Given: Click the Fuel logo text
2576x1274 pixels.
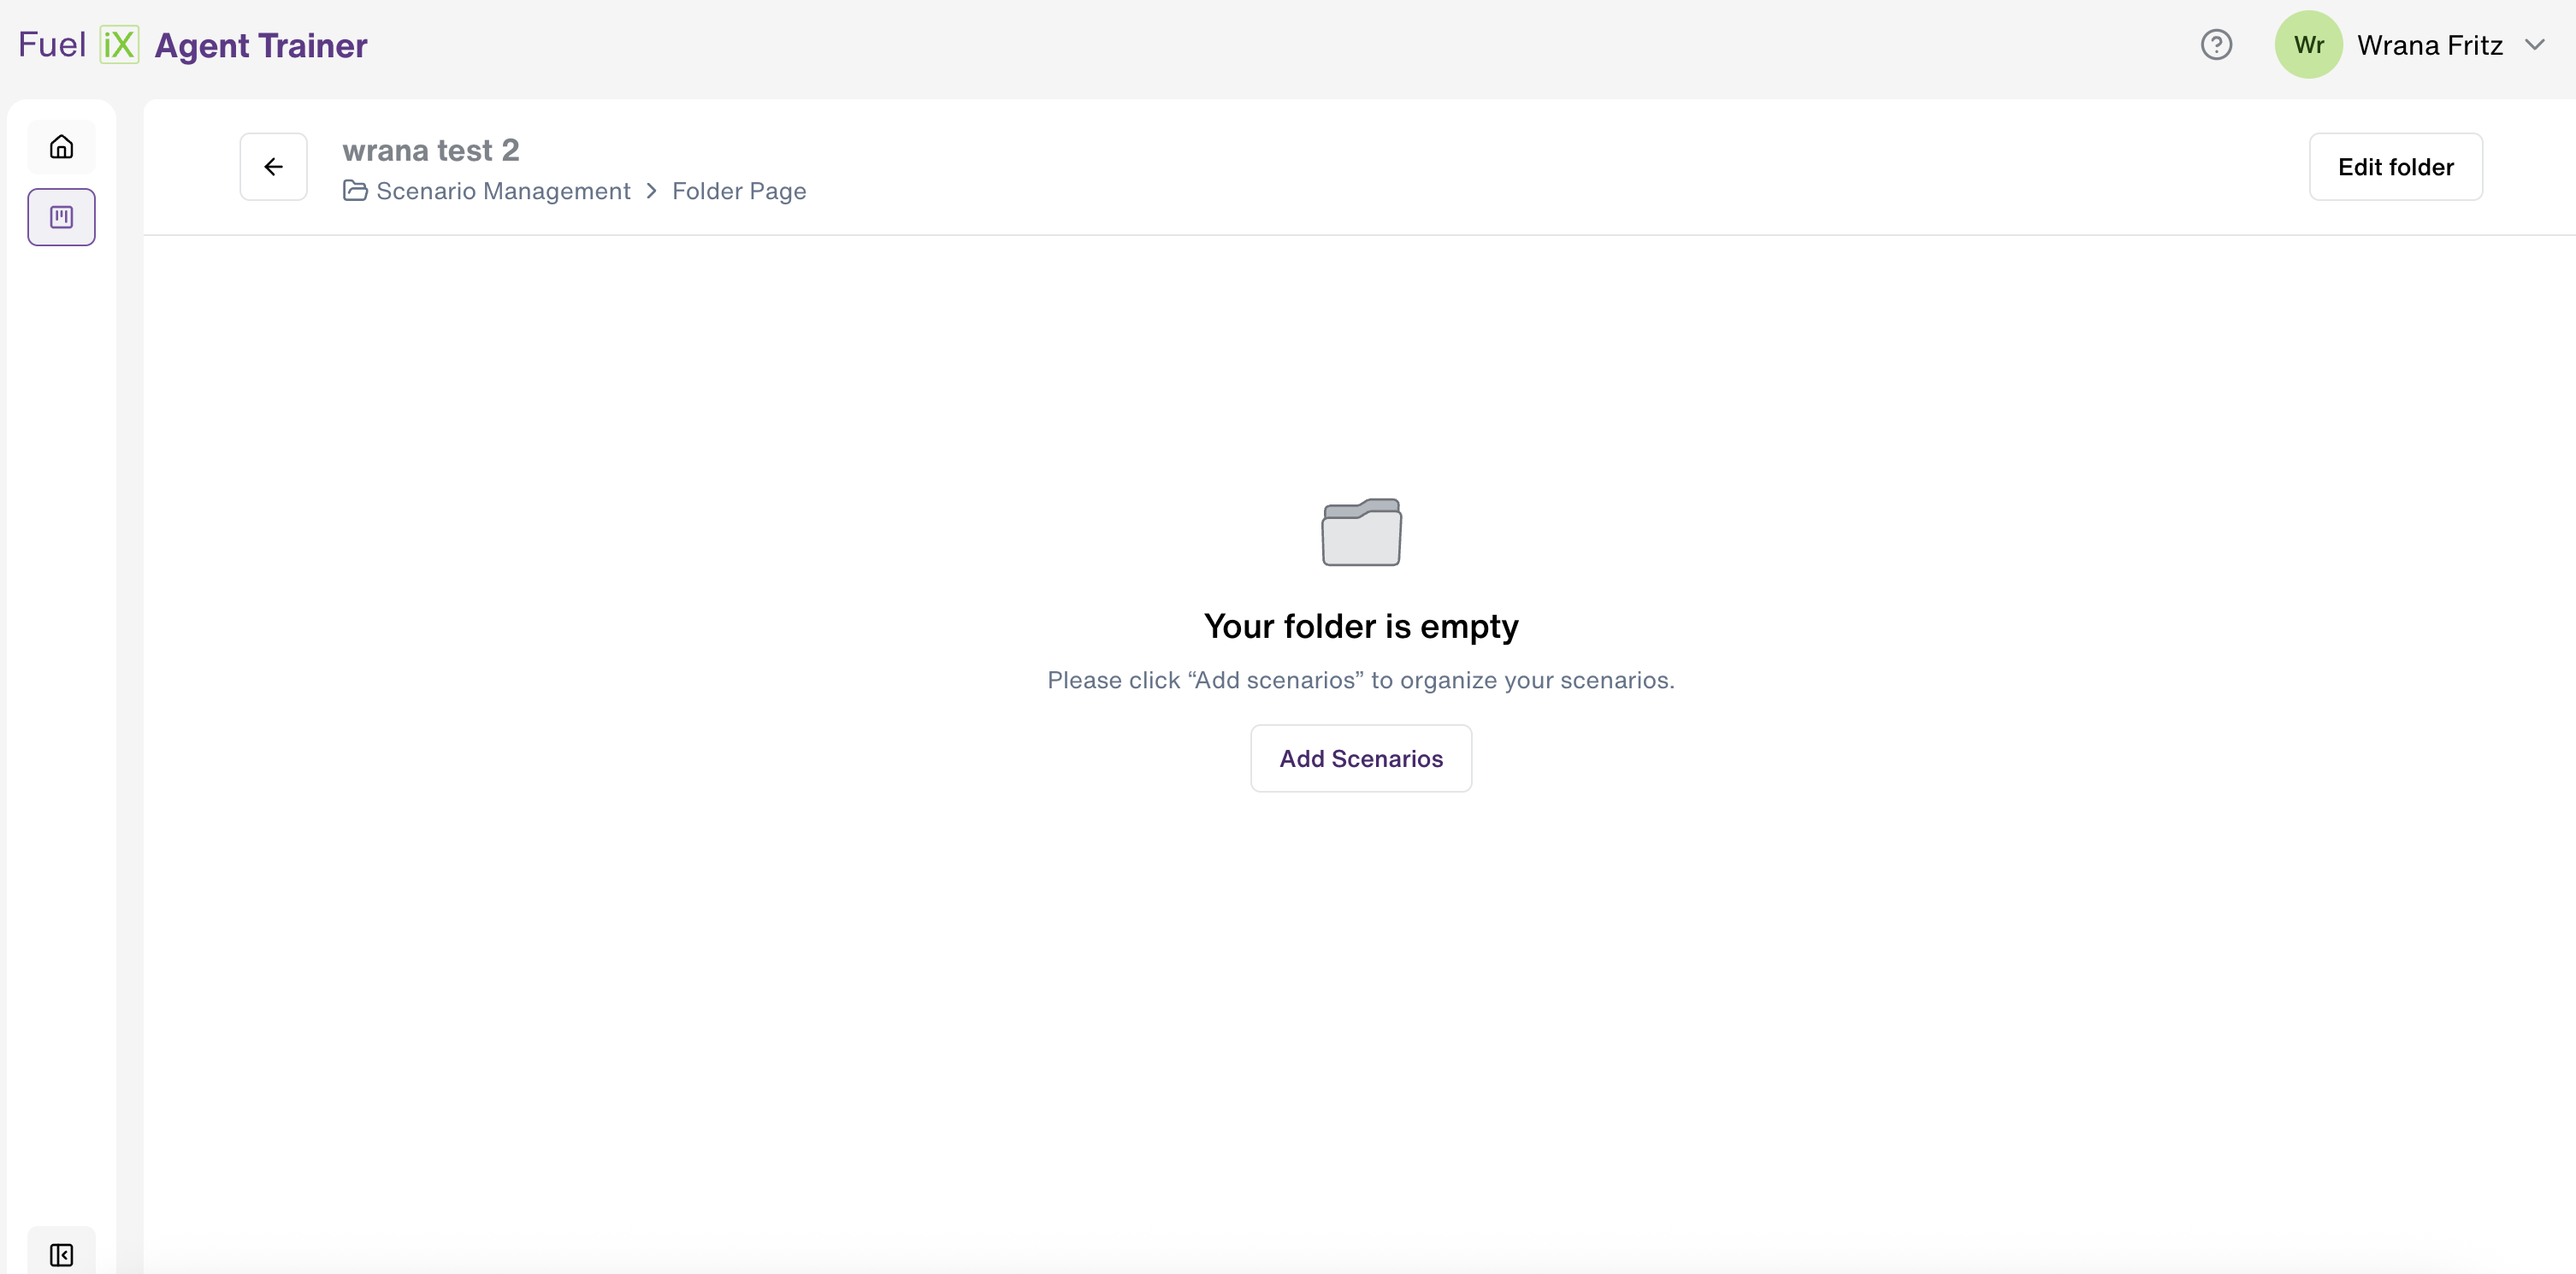Looking at the screenshot, I should point(52,45).
